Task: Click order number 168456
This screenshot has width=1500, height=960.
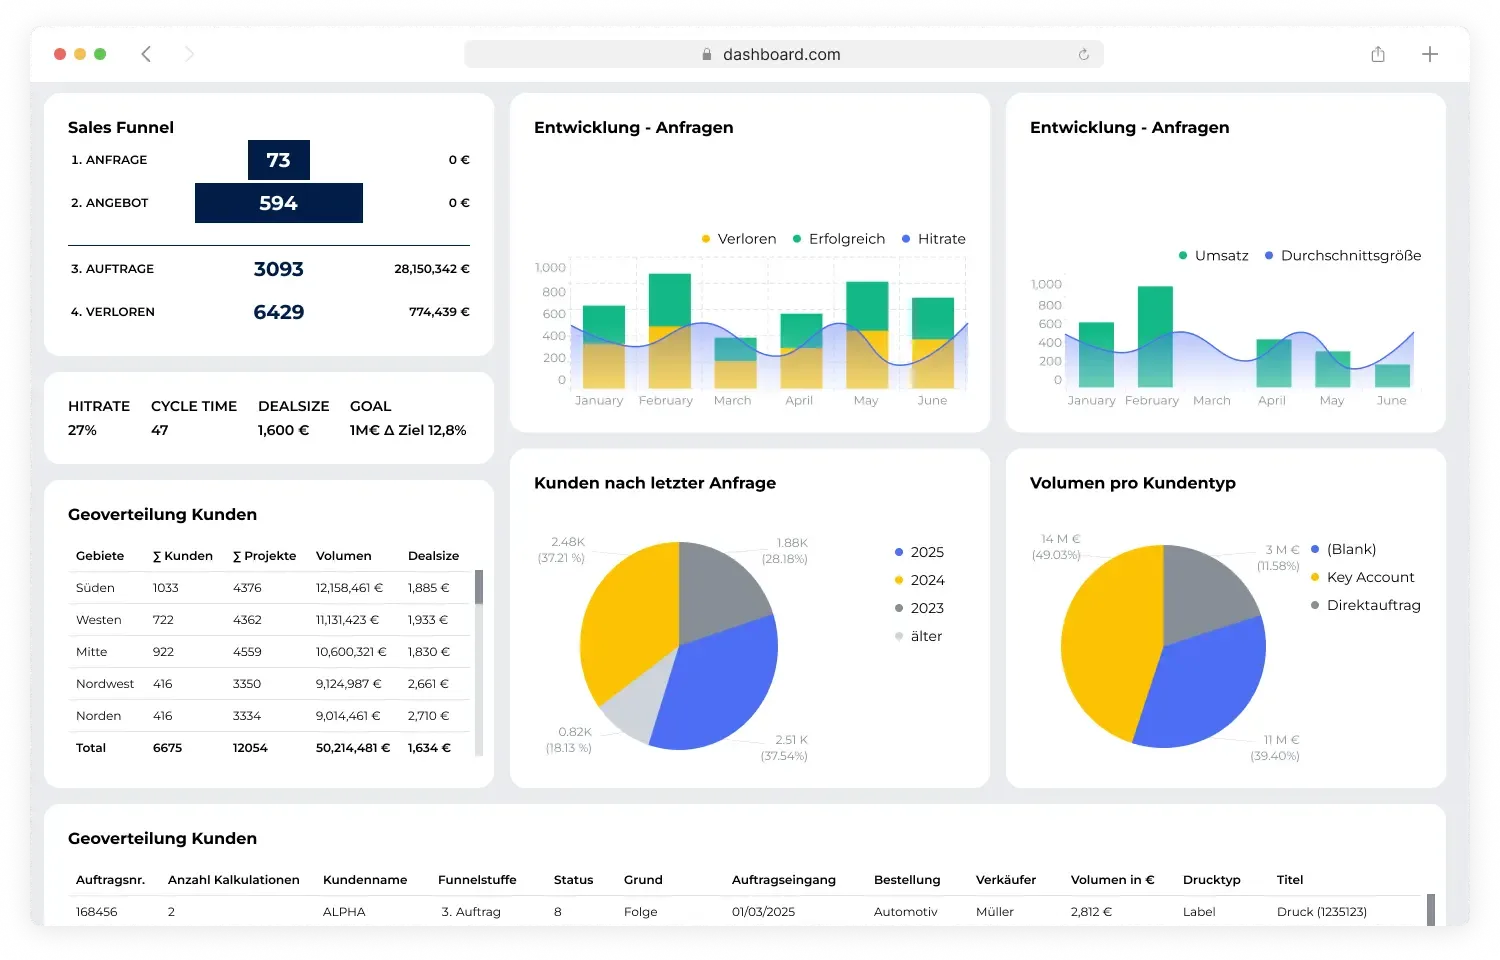Action: [97, 912]
